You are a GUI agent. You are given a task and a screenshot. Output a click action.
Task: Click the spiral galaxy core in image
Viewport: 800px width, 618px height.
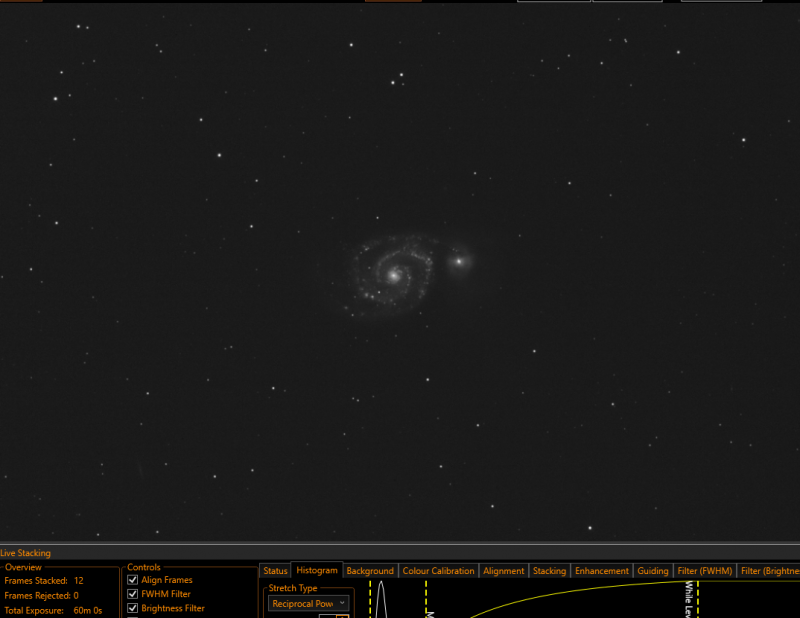pos(393,276)
